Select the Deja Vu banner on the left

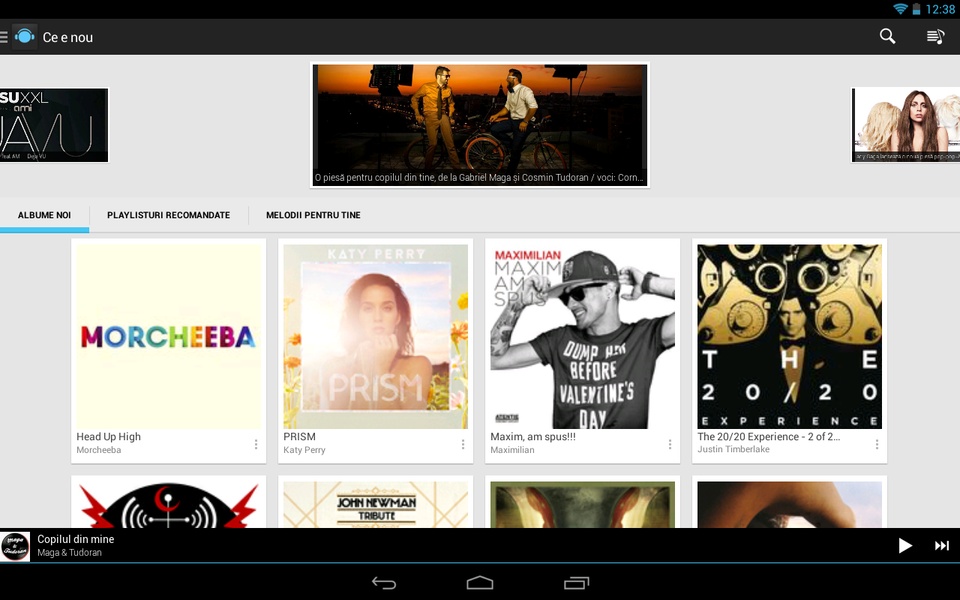click(x=54, y=125)
